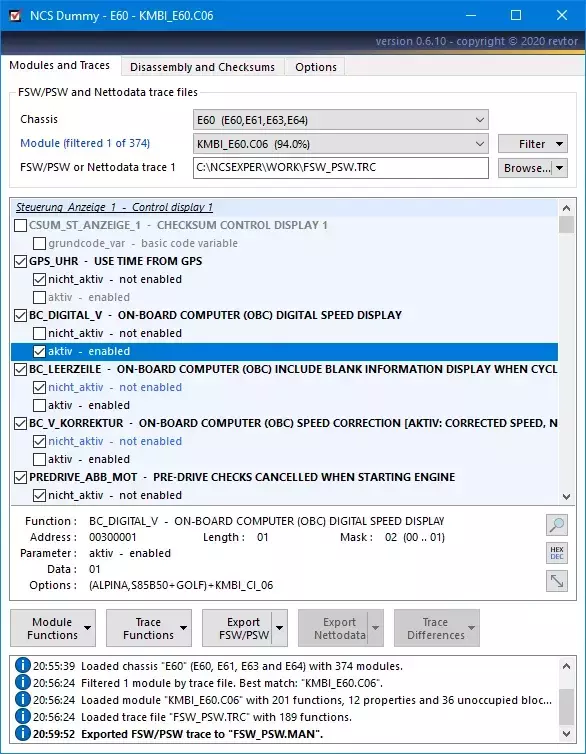This screenshot has width=586, height=754.
Task: Expand the Chassis E60 combo box
Action: click(x=340, y=120)
